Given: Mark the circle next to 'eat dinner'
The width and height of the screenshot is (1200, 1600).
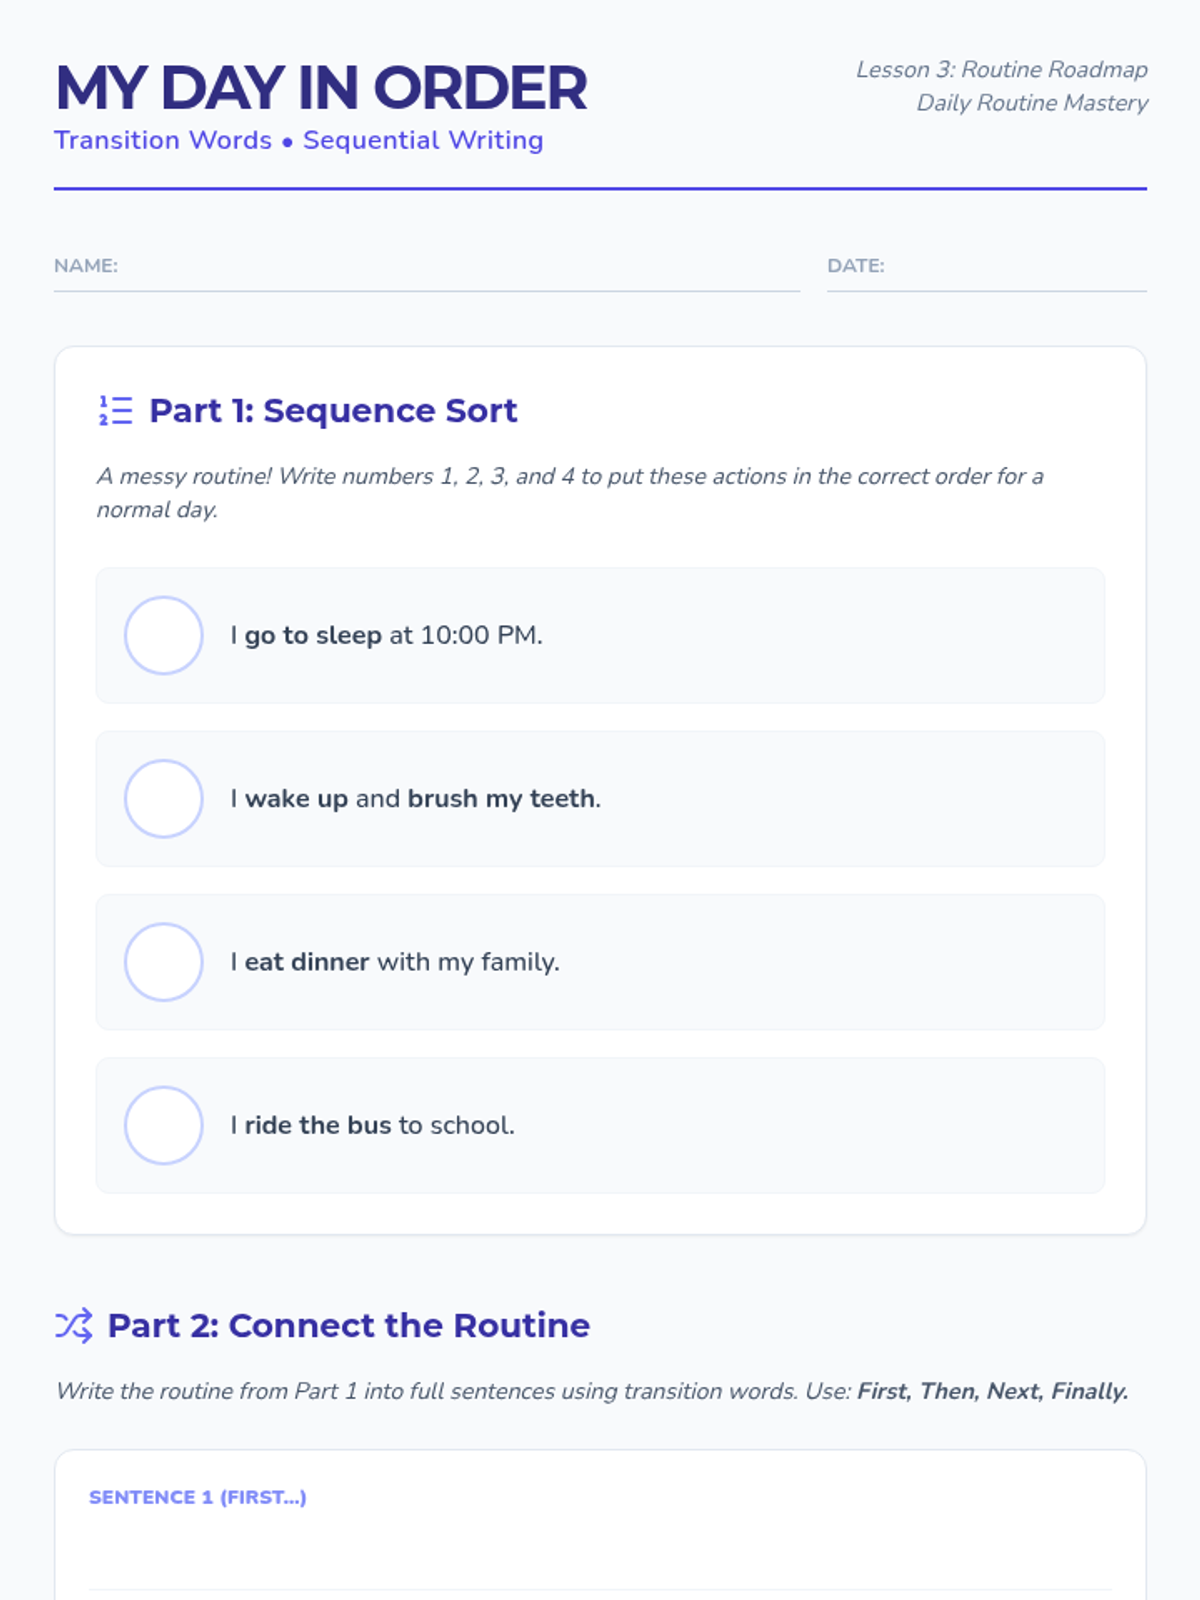Looking at the screenshot, I should [164, 962].
